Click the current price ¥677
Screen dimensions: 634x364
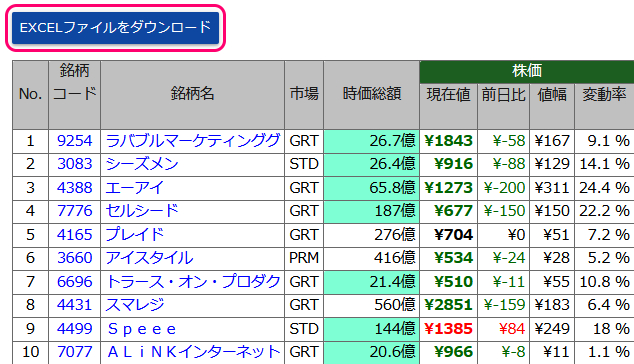tap(453, 211)
